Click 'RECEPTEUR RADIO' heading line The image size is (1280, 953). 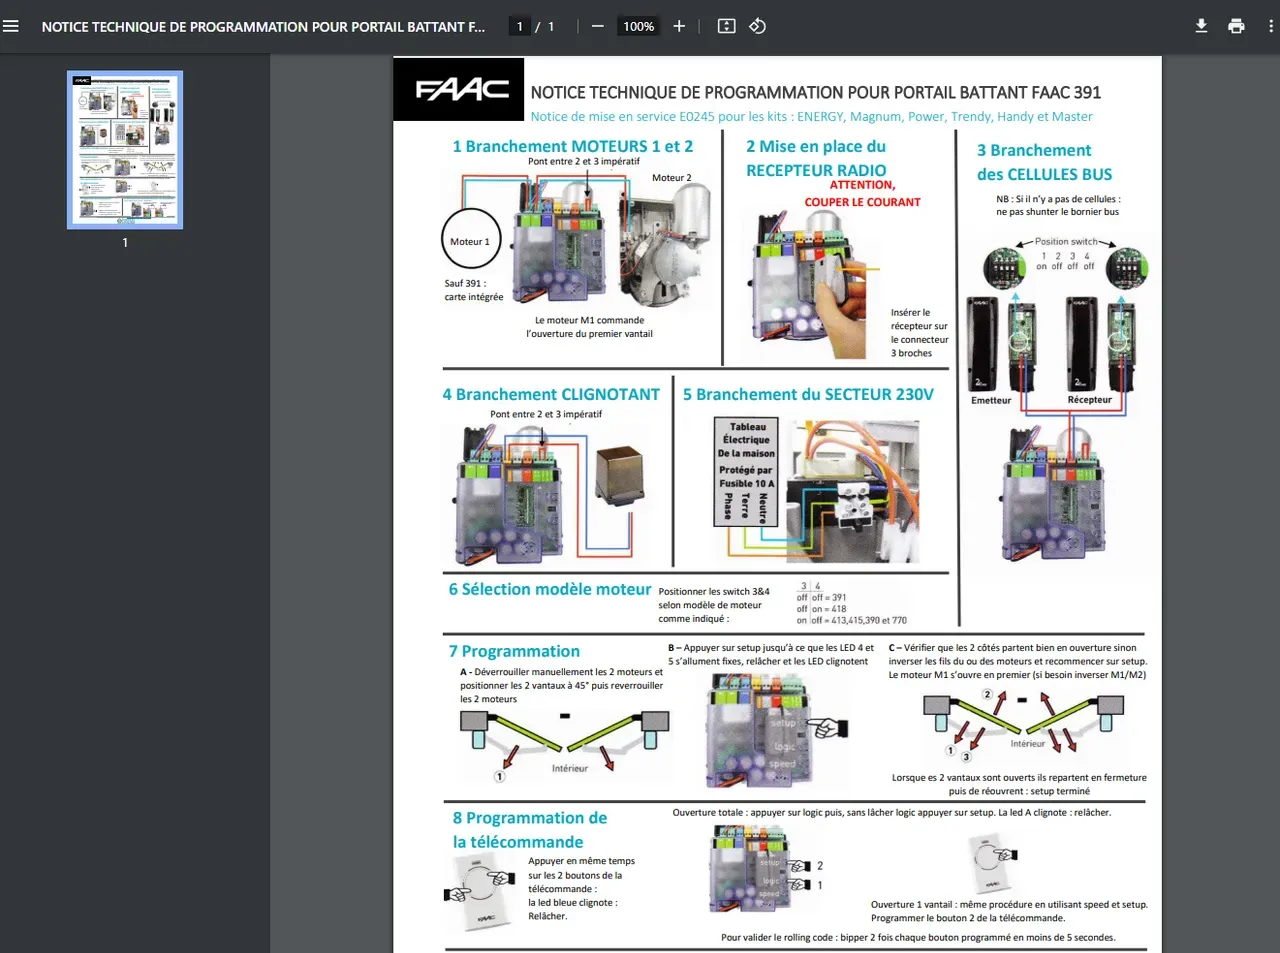[816, 170]
